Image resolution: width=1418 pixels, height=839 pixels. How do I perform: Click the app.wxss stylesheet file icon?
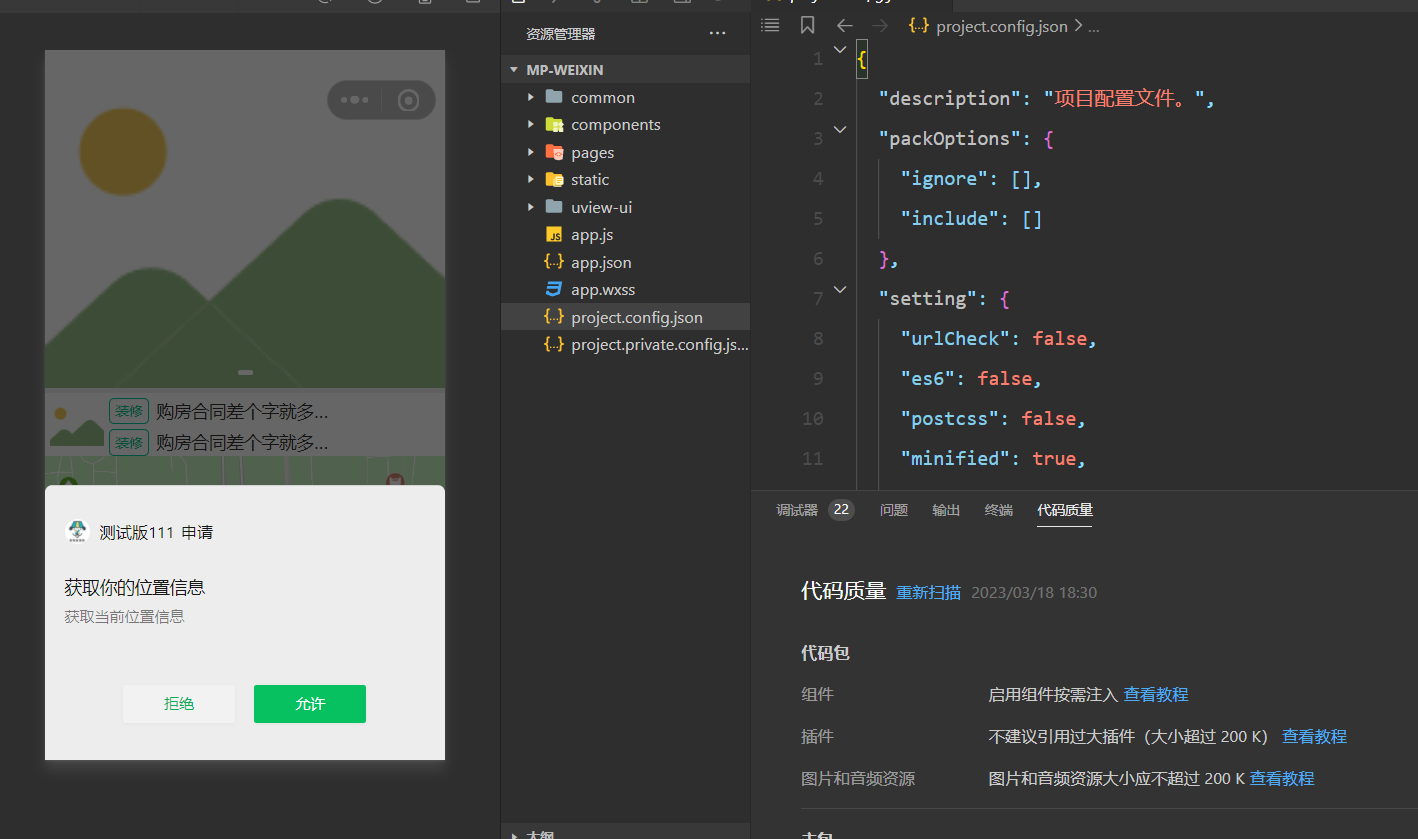pos(554,290)
